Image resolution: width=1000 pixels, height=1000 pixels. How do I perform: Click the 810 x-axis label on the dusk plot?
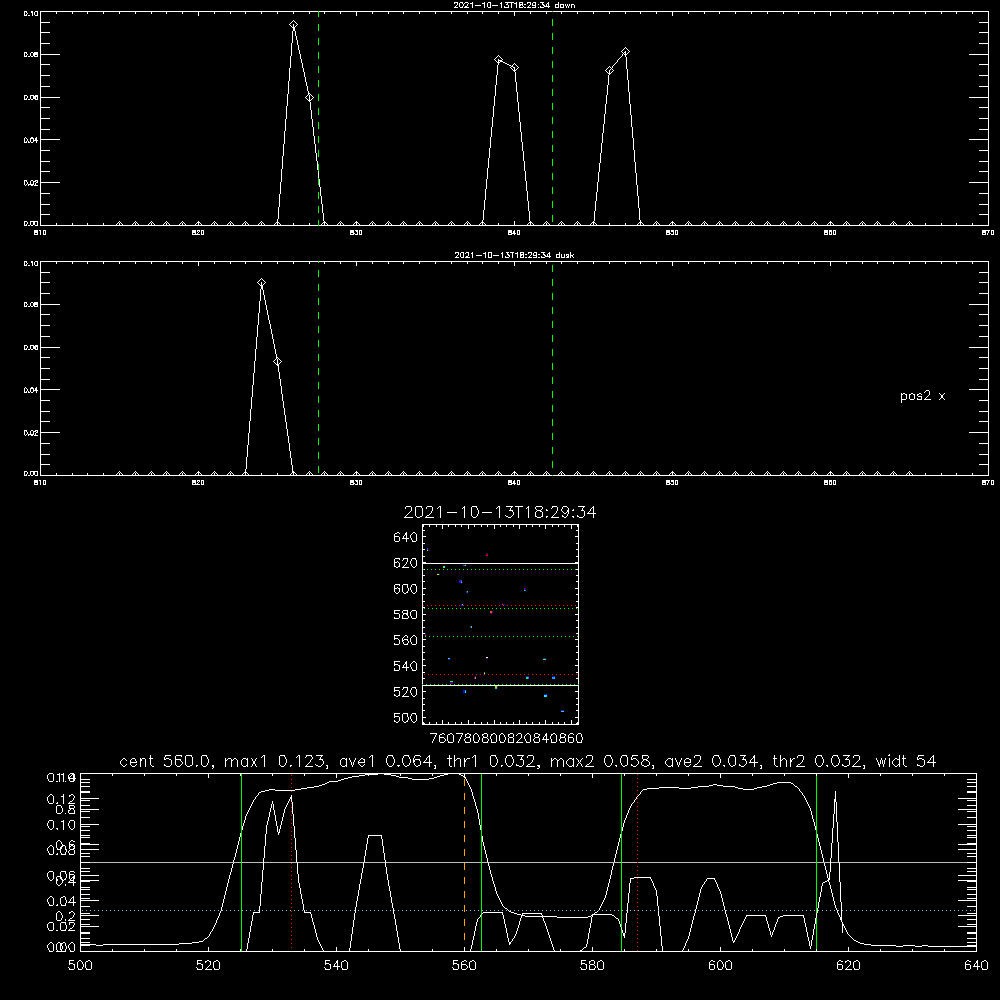click(x=40, y=483)
